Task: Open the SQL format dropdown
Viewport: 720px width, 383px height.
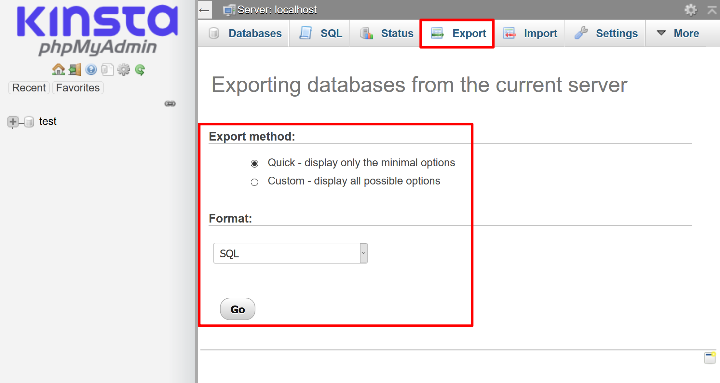Action: [x=290, y=253]
